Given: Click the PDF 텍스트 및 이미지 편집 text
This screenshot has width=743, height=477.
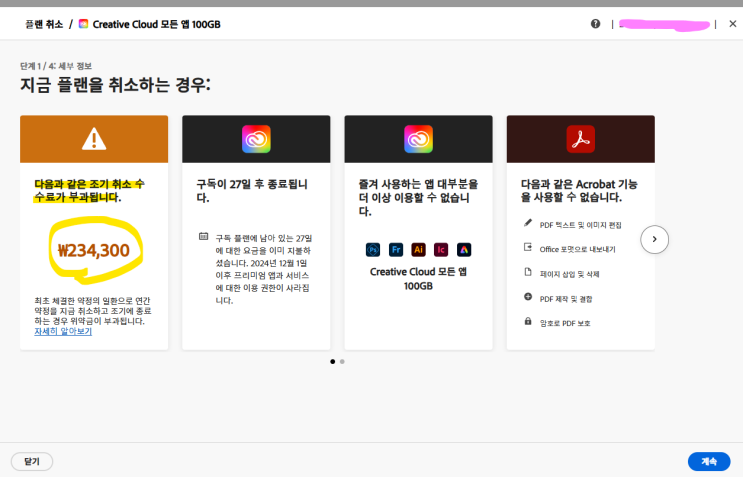Looking at the screenshot, I should click(580, 225).
